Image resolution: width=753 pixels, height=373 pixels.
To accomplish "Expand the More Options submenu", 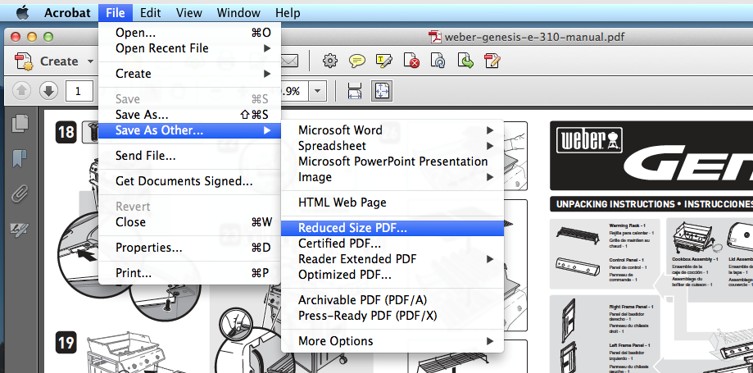I will click(x=392, y=341).
